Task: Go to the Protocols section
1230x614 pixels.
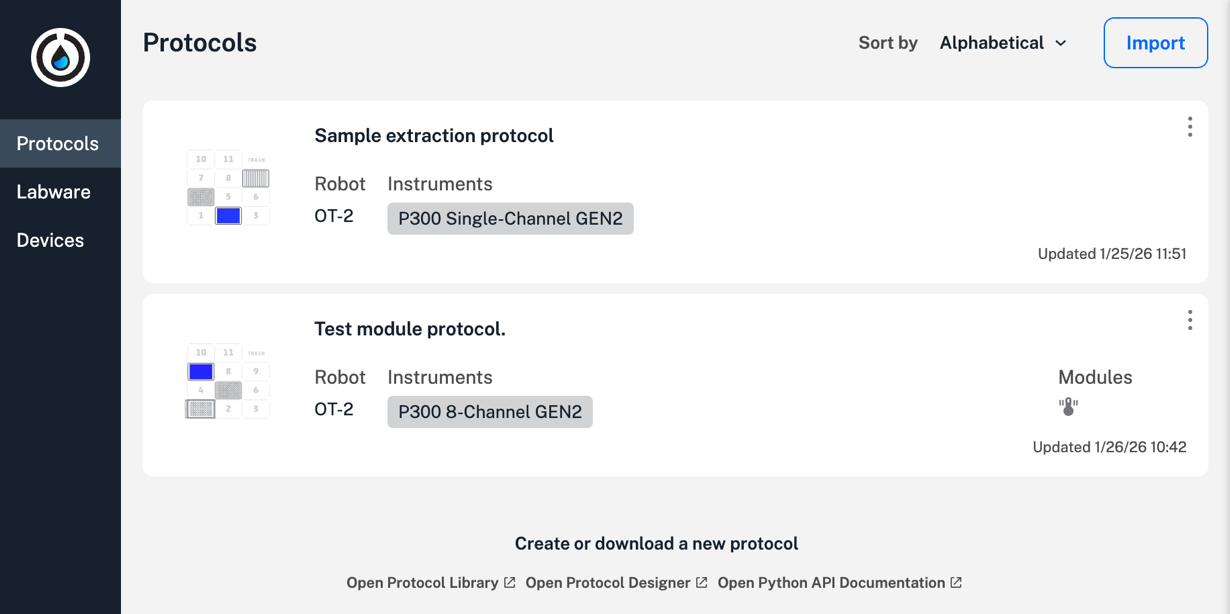Action: click(x=58, y=144)
